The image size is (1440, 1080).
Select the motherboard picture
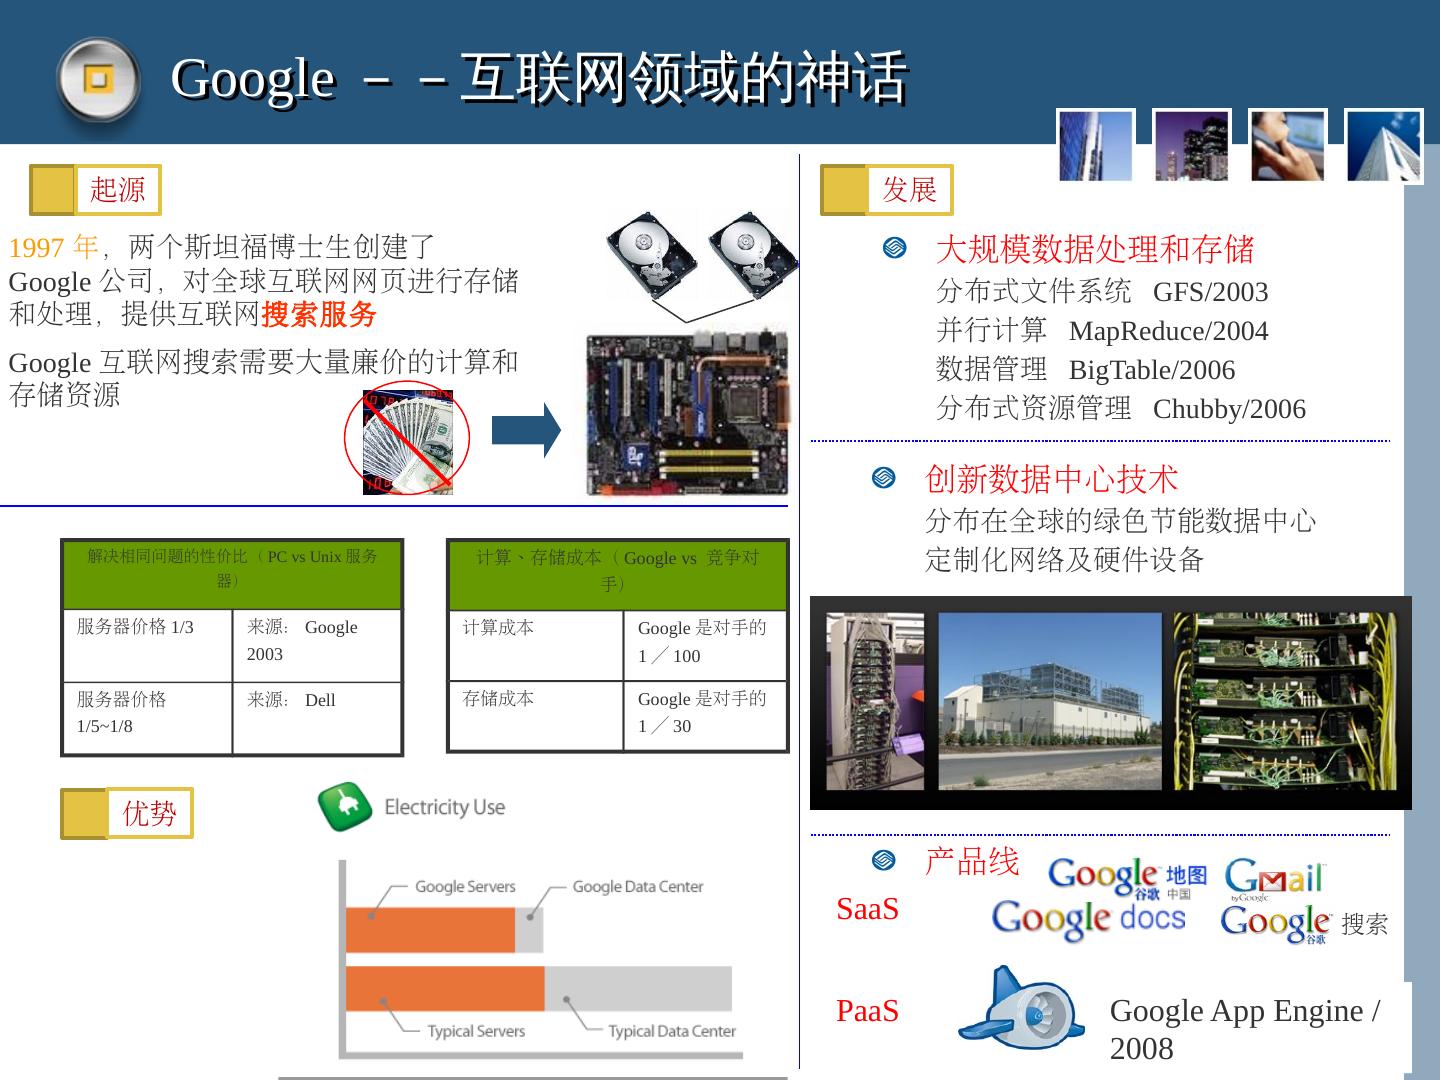[687, 414]
